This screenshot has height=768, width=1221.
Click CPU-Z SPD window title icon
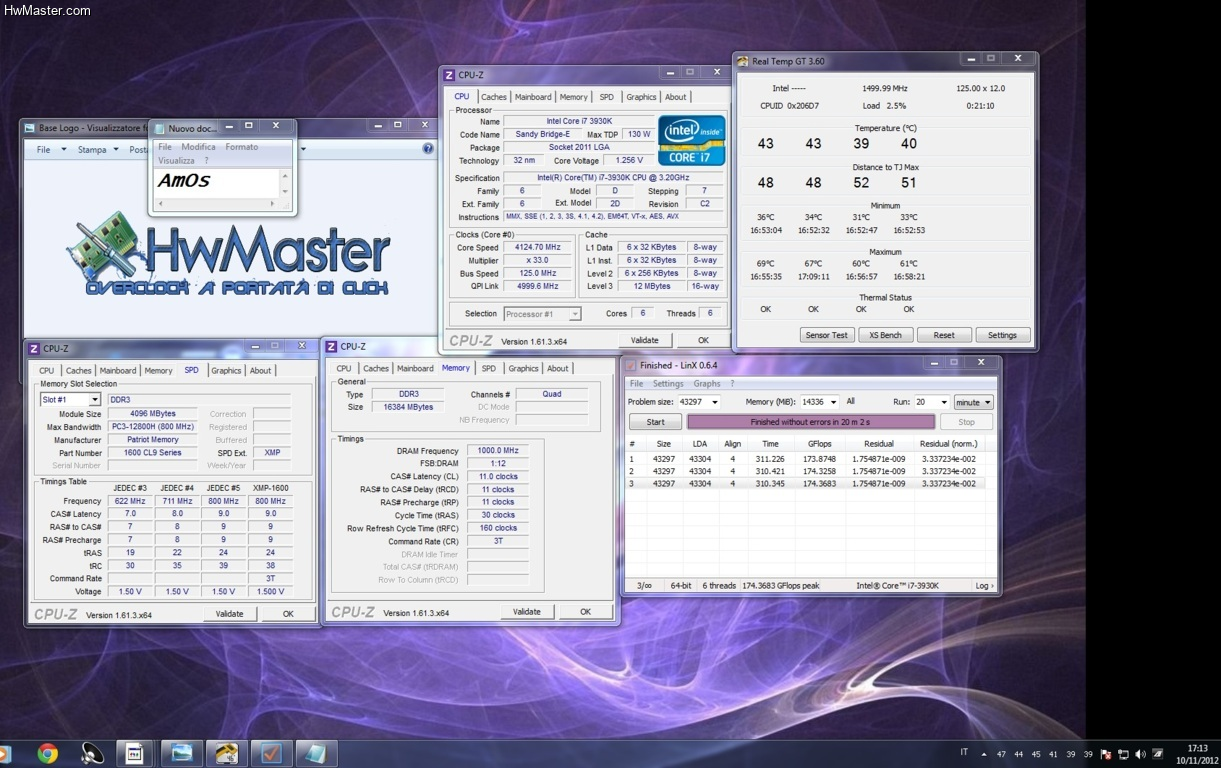(x=34, y=348)
